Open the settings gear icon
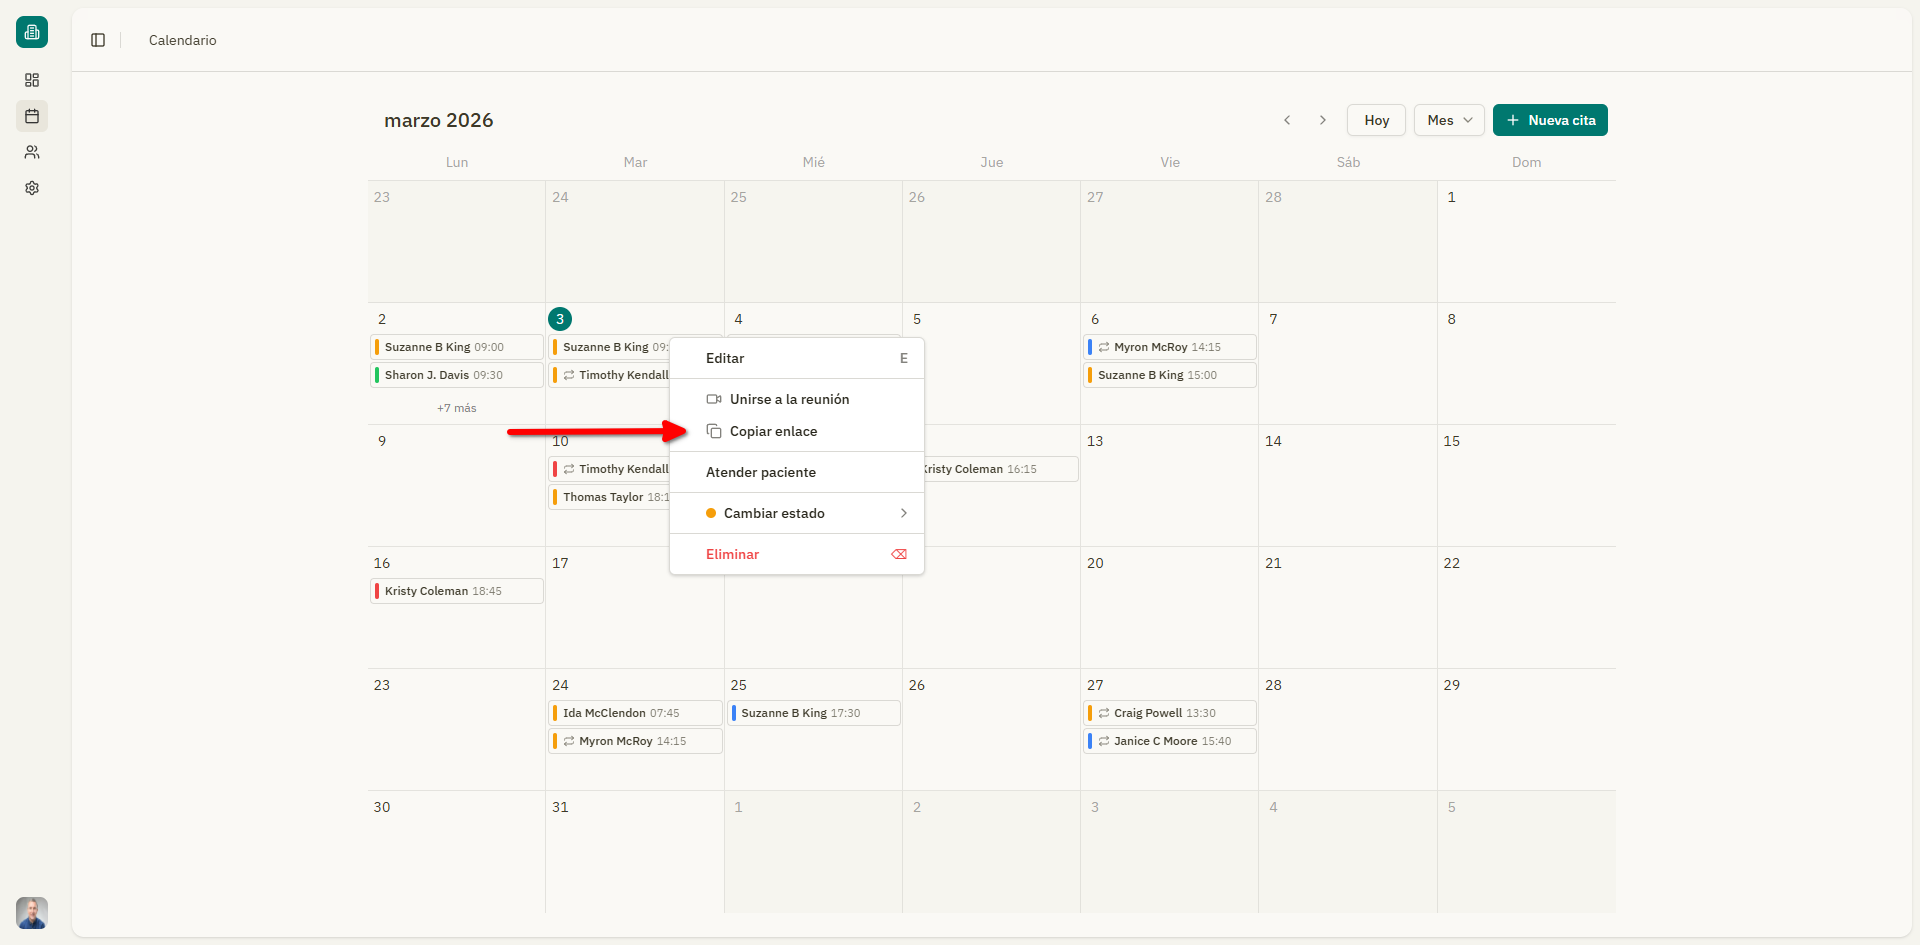 pyautogui.click(x=32, y=188)
